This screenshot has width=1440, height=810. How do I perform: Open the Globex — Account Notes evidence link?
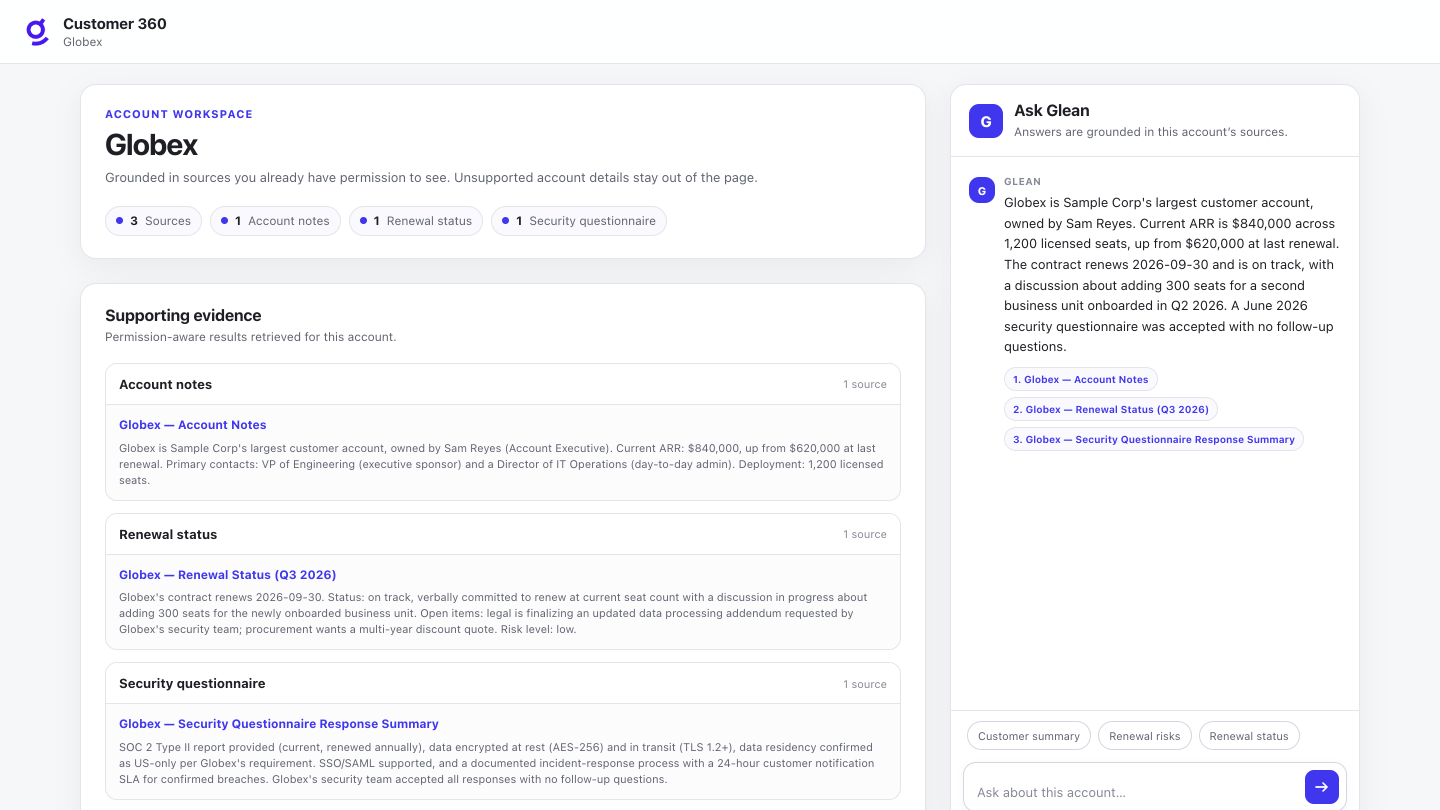point(193,425)
